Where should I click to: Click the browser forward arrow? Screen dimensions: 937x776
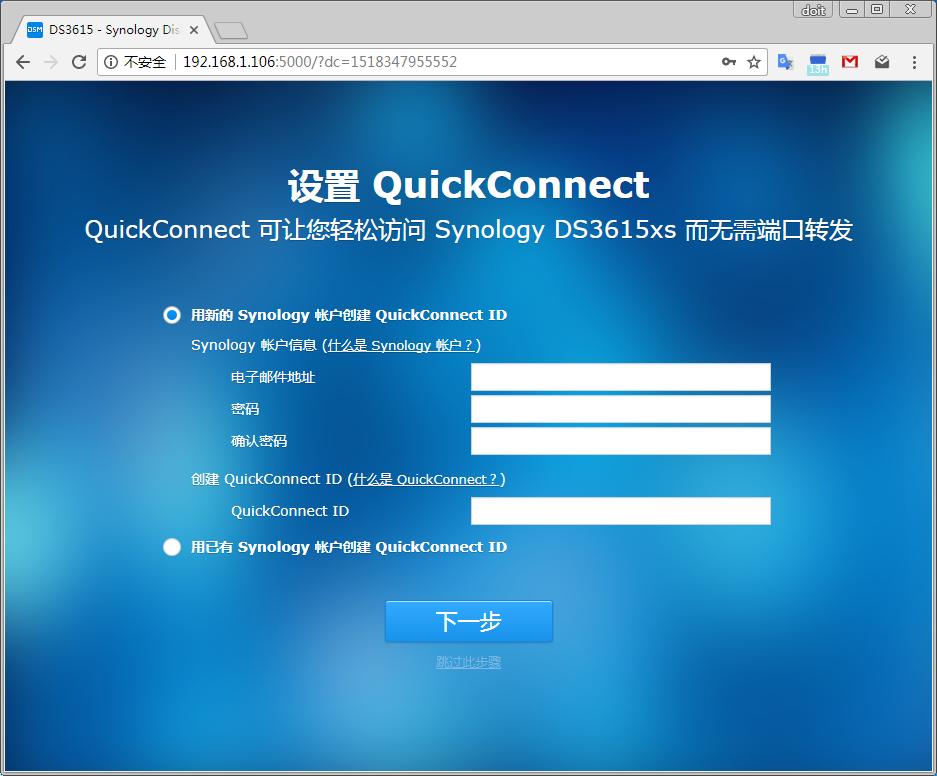click(51, 62)
